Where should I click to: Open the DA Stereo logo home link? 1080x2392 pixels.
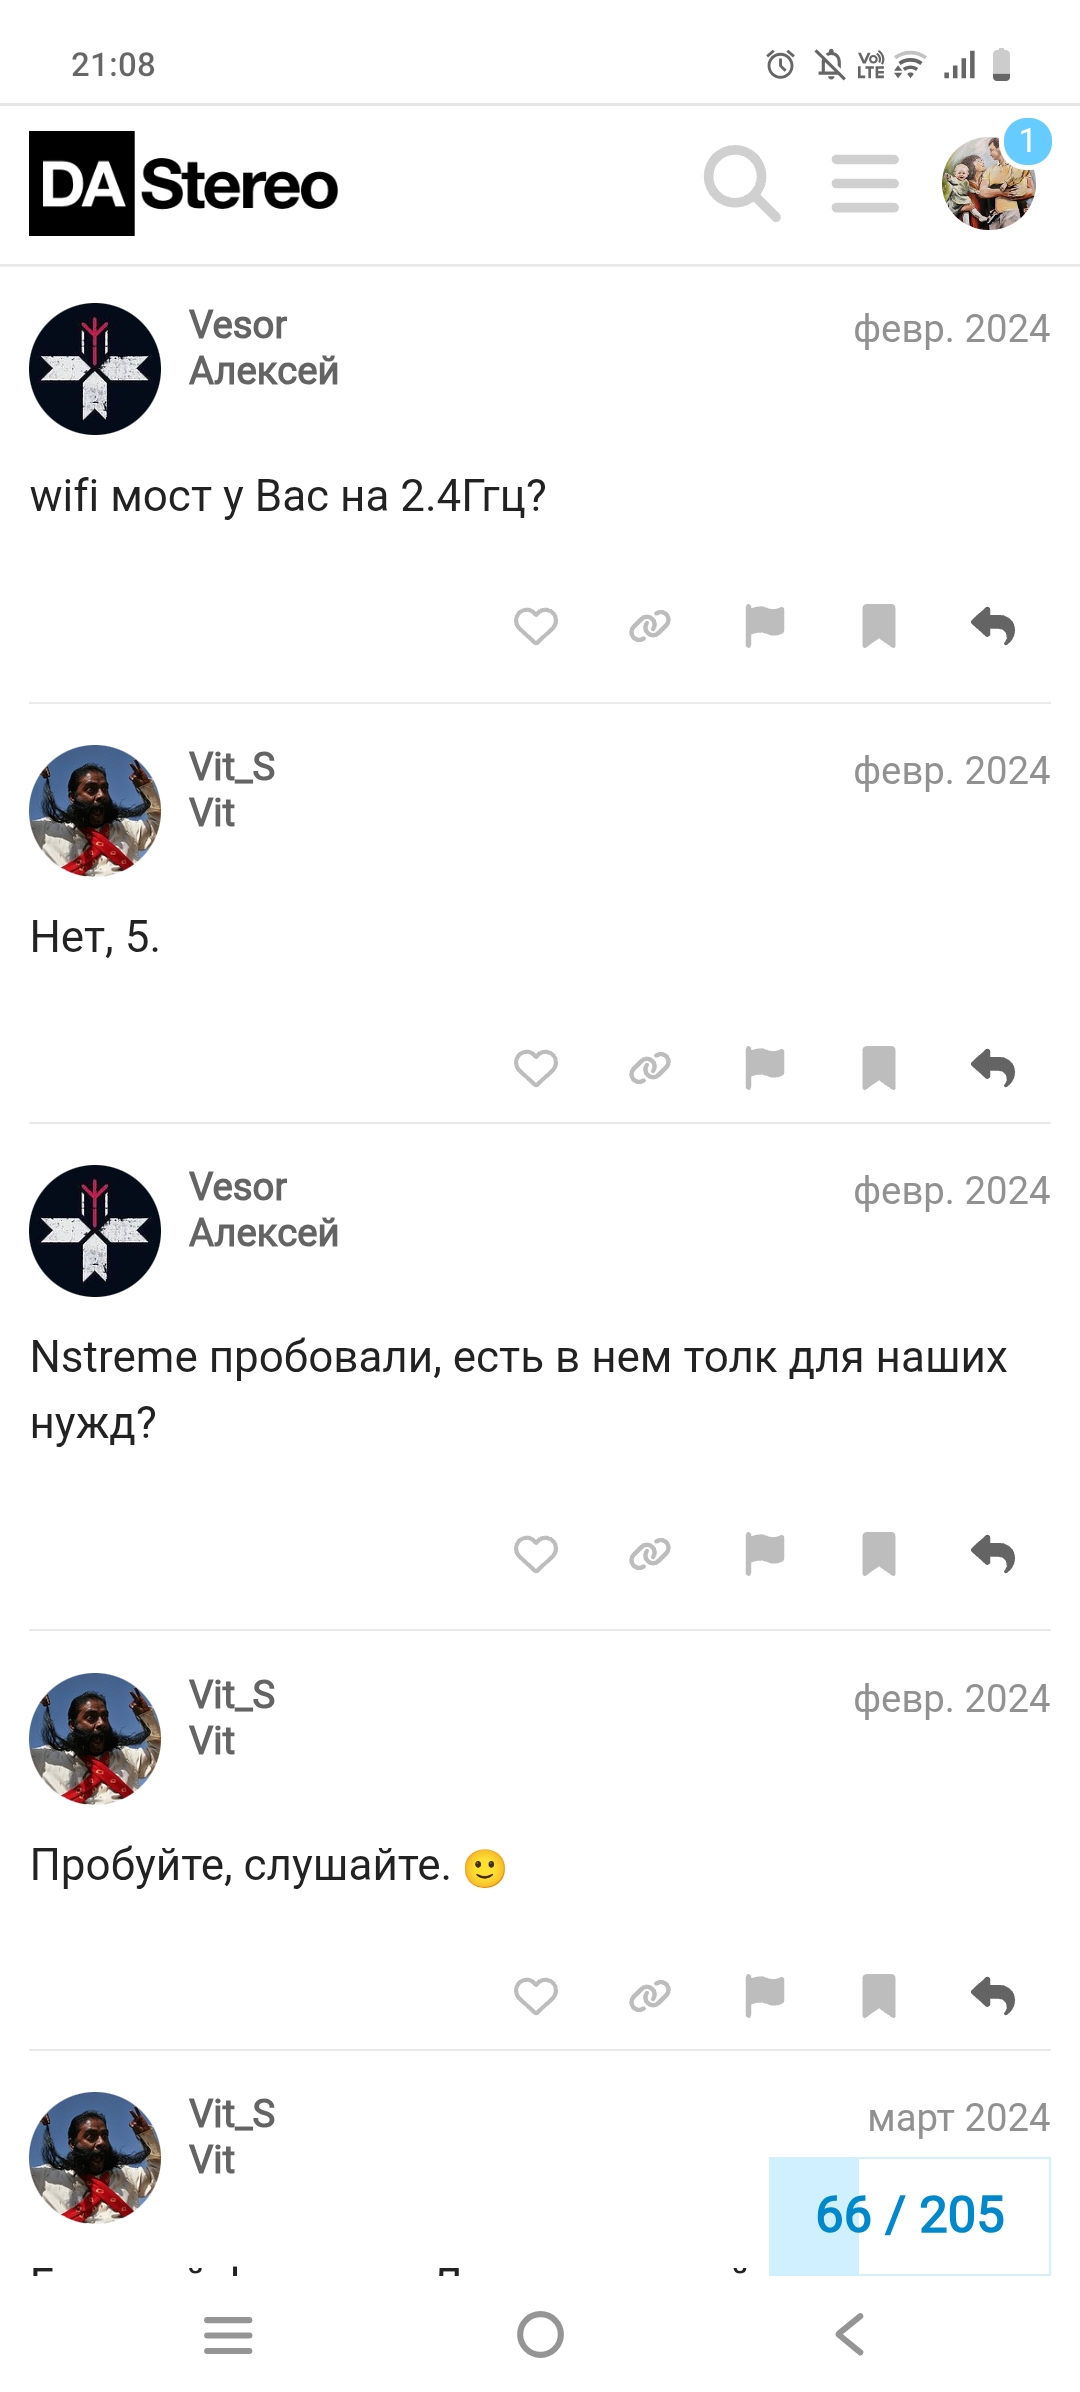coord(184,184)
